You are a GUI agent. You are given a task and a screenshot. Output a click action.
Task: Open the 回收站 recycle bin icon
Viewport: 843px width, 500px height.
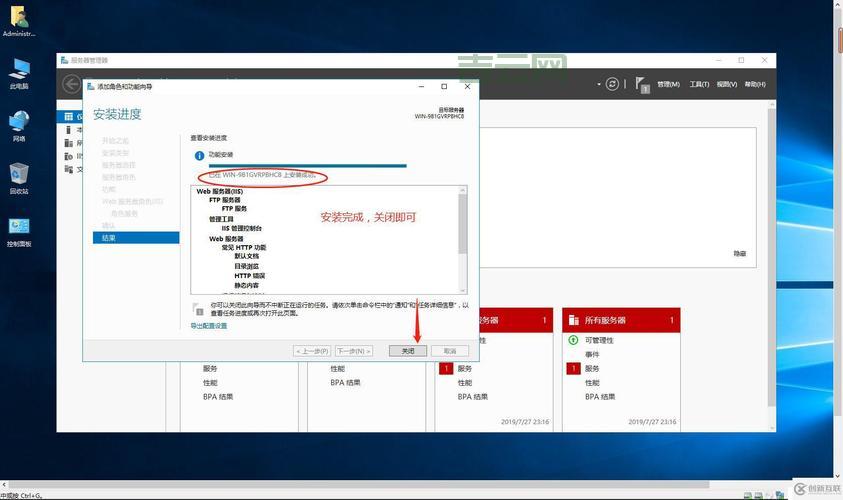point(19,174)
